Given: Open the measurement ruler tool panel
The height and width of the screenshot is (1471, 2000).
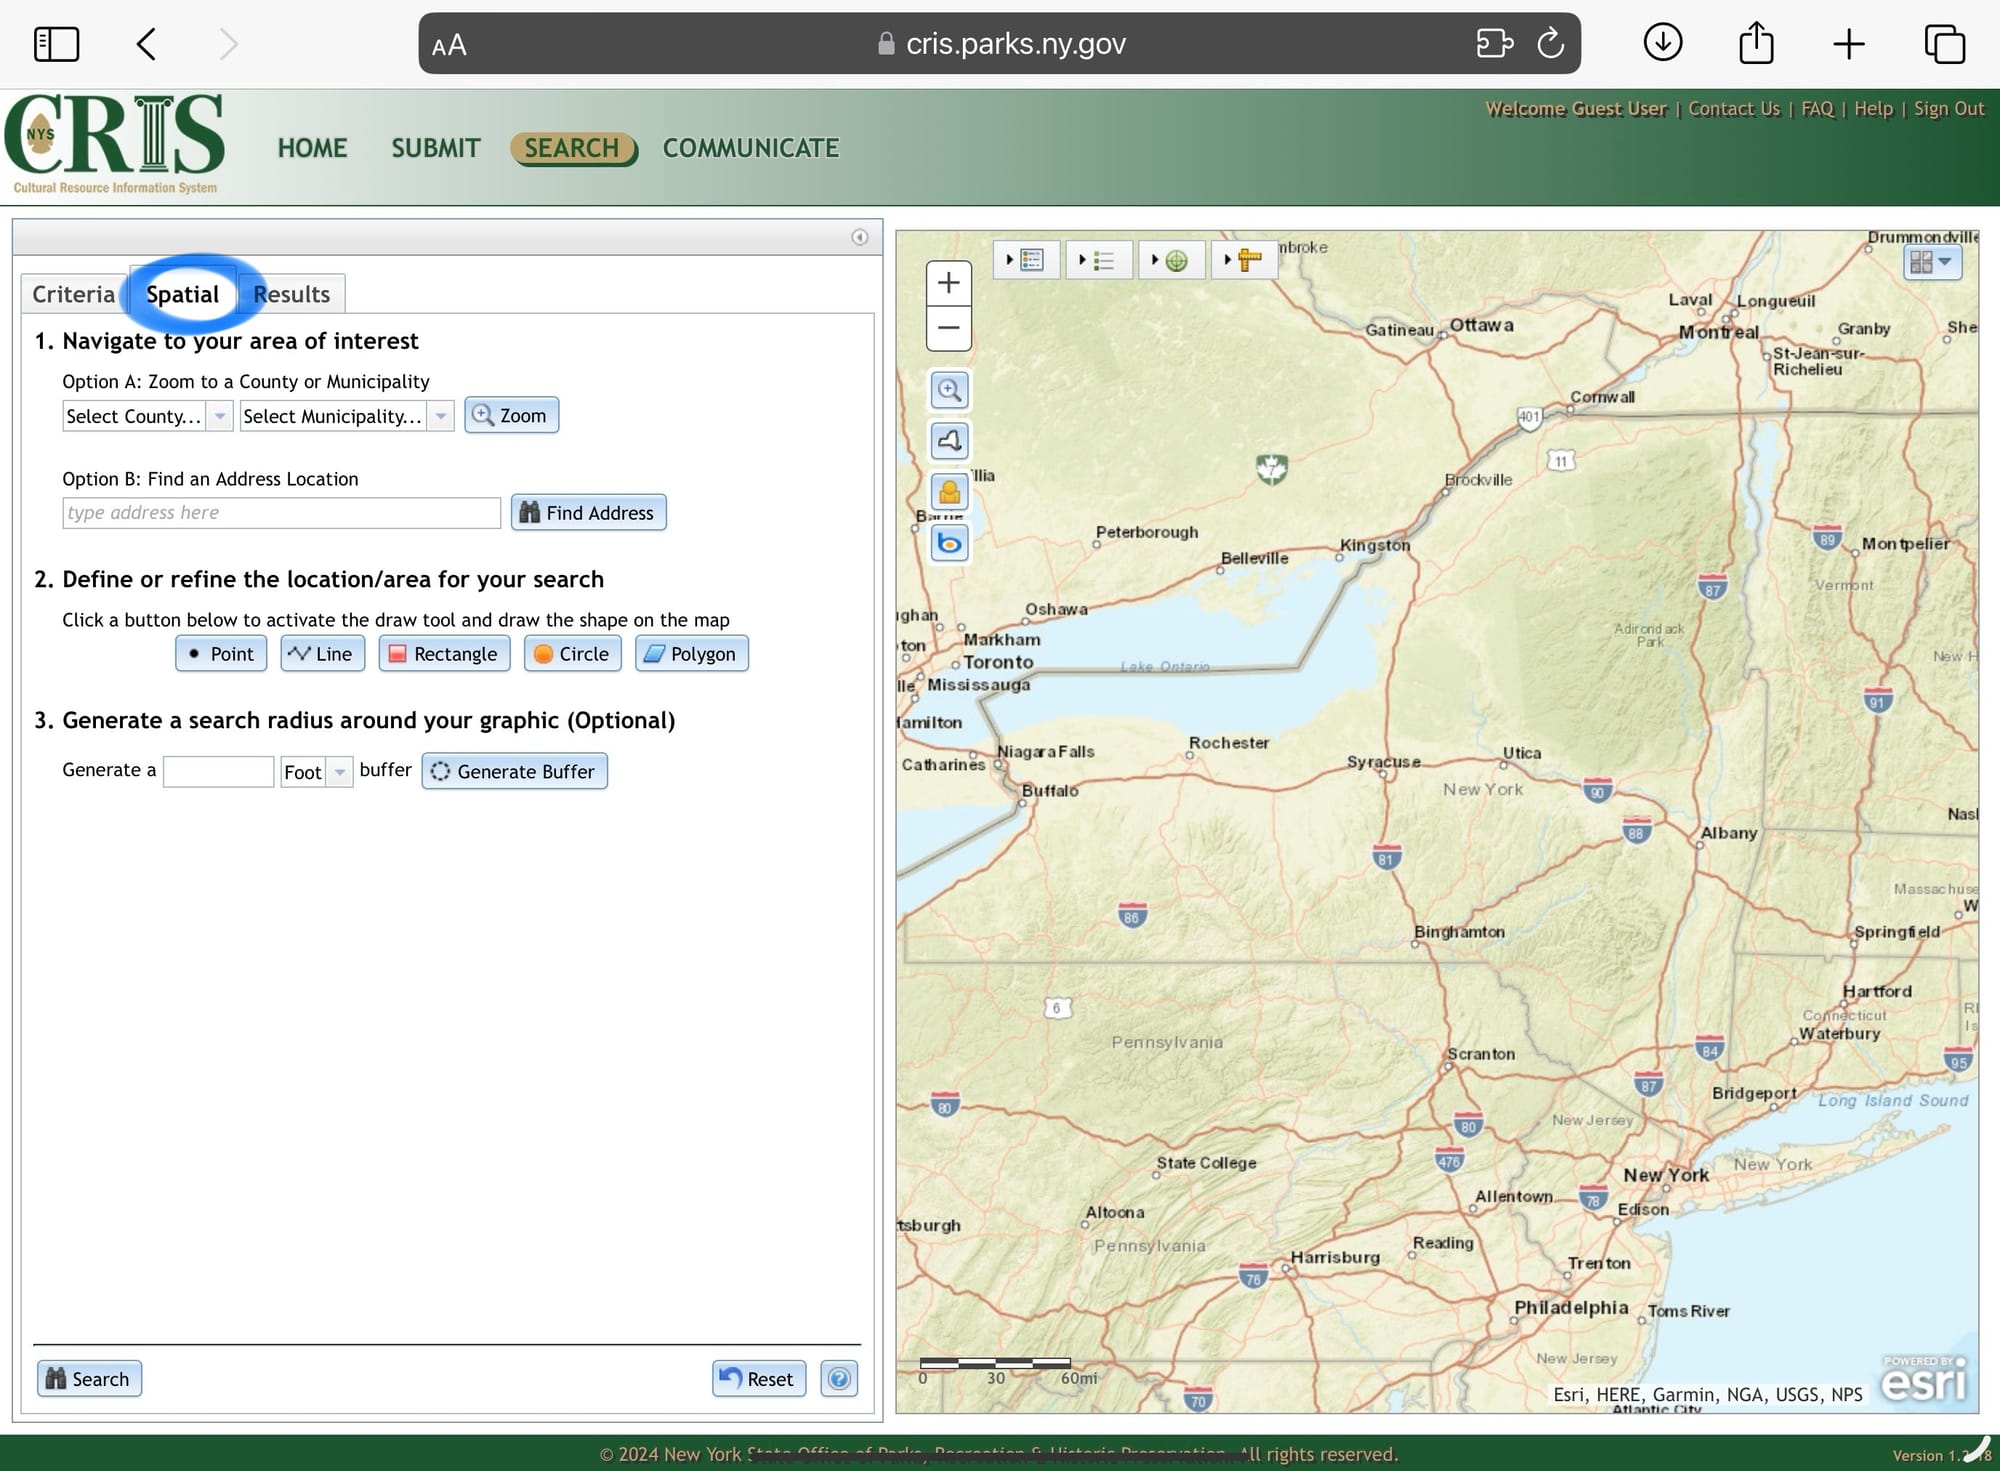Looking at the screenshot, I should [1243, 260].
